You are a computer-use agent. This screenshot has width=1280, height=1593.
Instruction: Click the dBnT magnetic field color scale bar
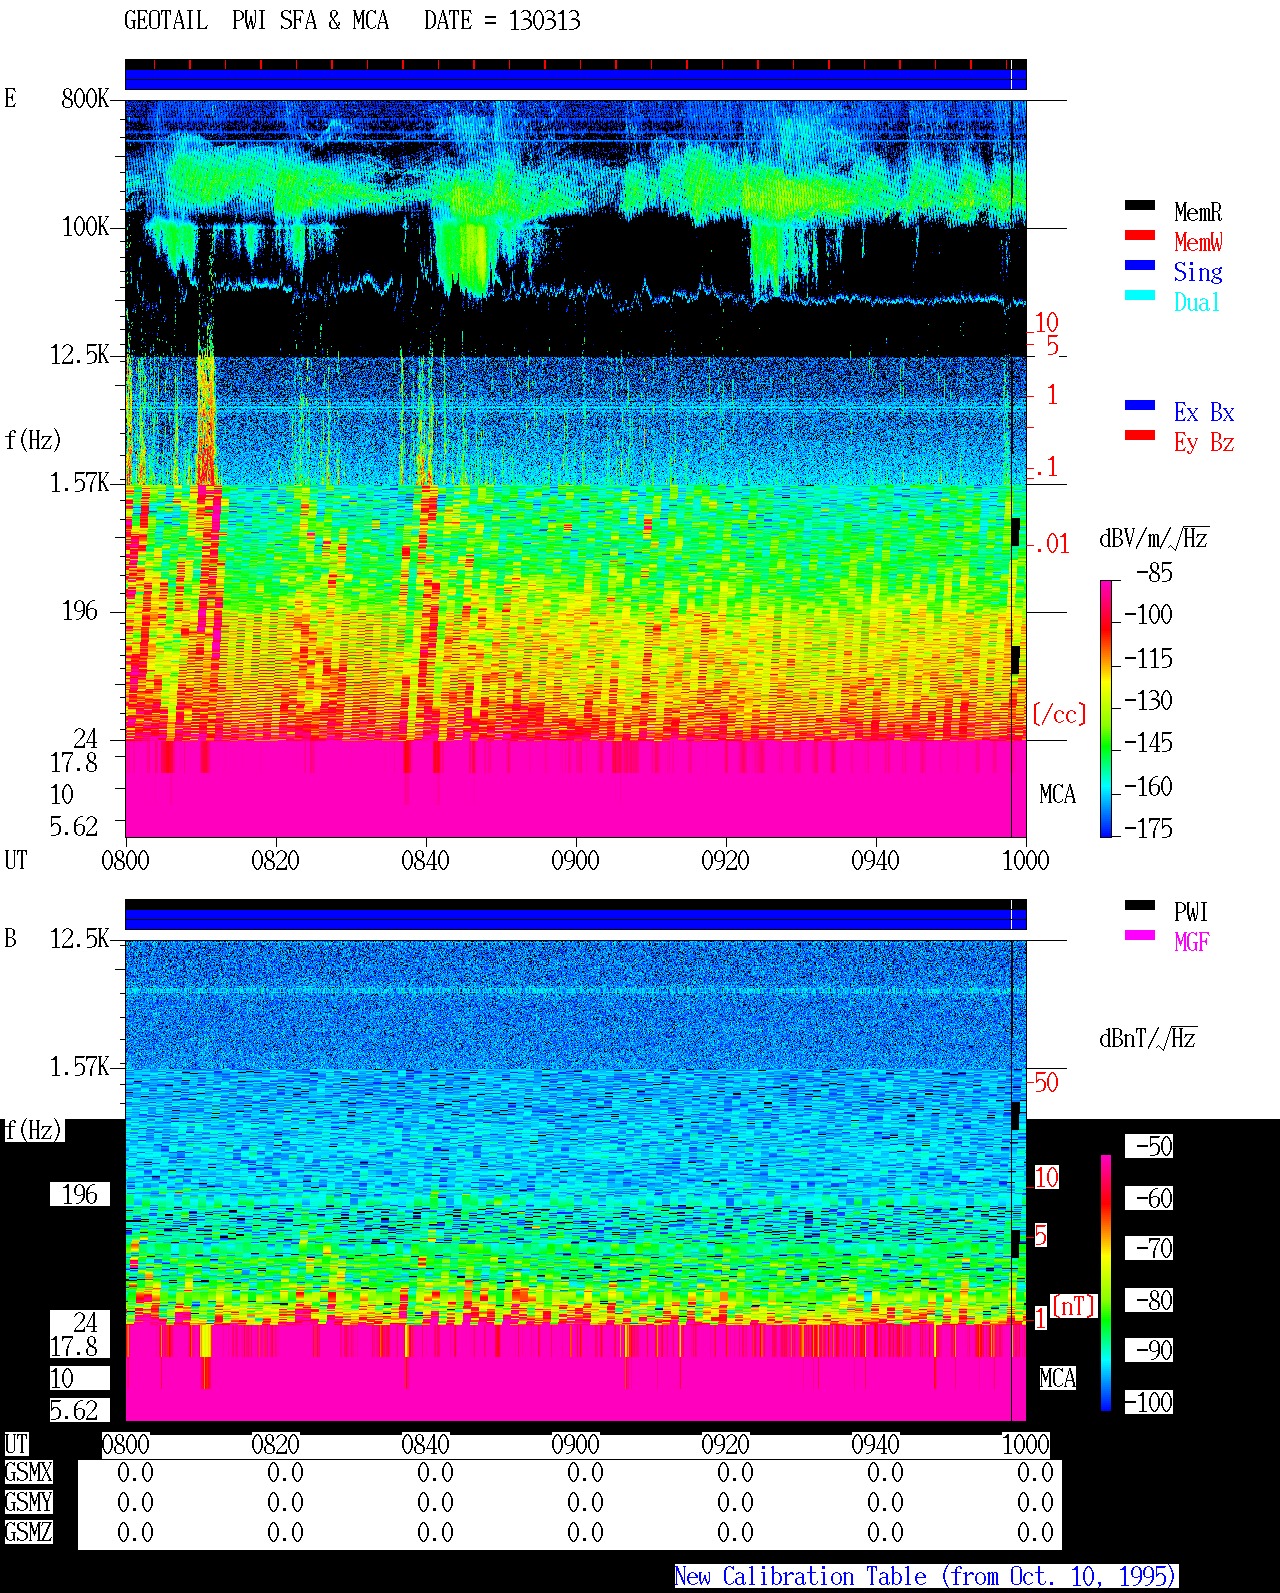[1106, 1283]
